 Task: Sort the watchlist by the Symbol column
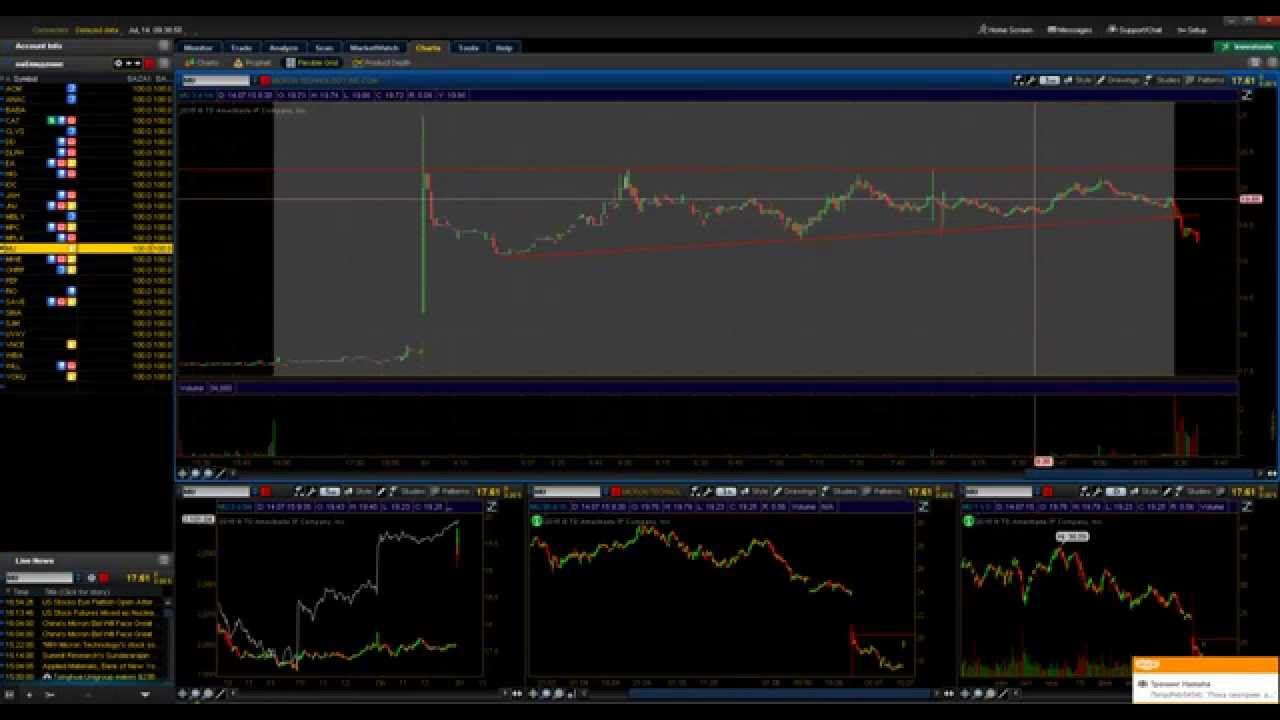tap(26, 78)
